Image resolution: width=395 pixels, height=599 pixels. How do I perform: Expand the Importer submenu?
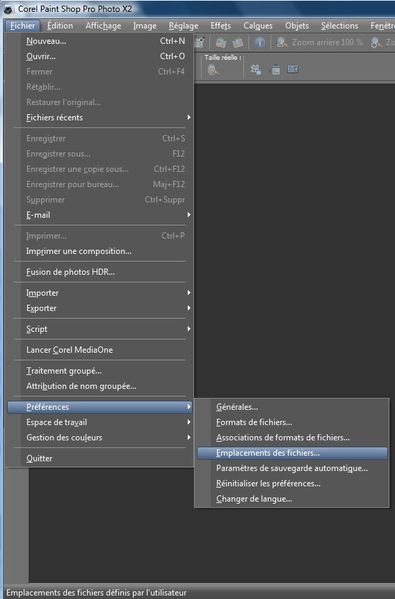point(100,293)
